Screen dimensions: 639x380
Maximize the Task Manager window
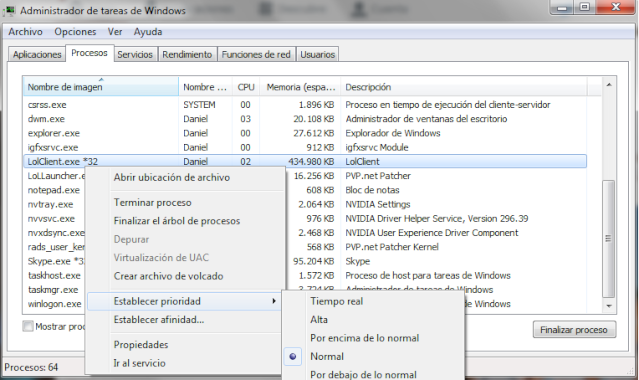[x=585, y=7]
